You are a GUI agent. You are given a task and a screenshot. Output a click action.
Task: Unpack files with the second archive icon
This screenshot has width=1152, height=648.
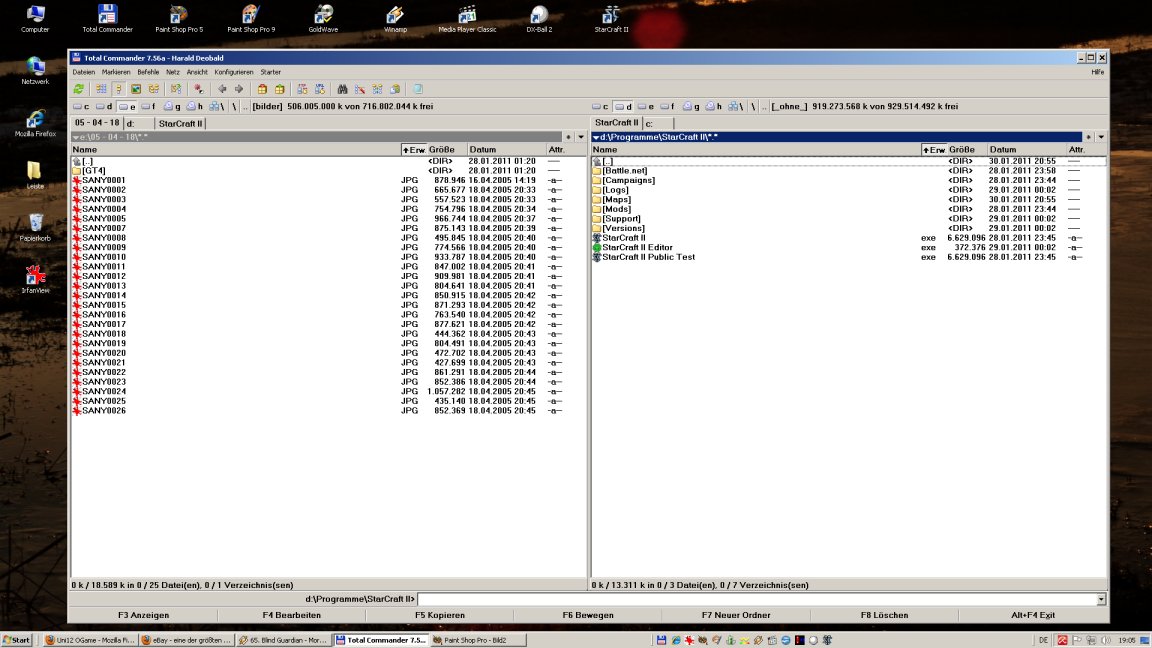(x=280, y=89)
